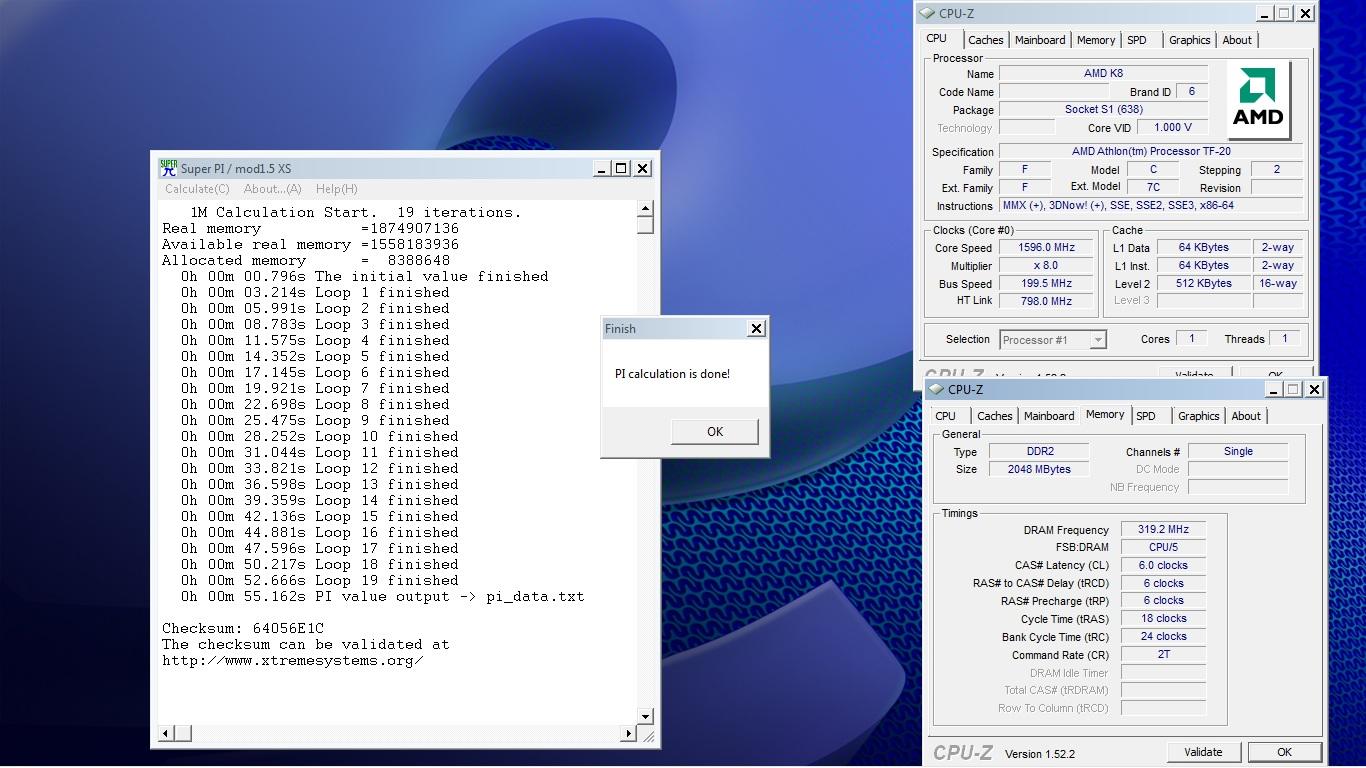Click OK button in bottom CPU-Z window

click(x=1284, y=752)
